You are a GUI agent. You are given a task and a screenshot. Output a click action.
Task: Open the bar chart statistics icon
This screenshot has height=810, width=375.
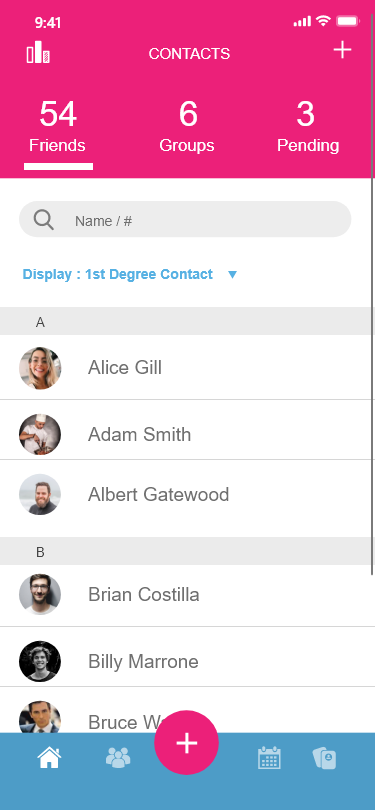coord(38,53)
